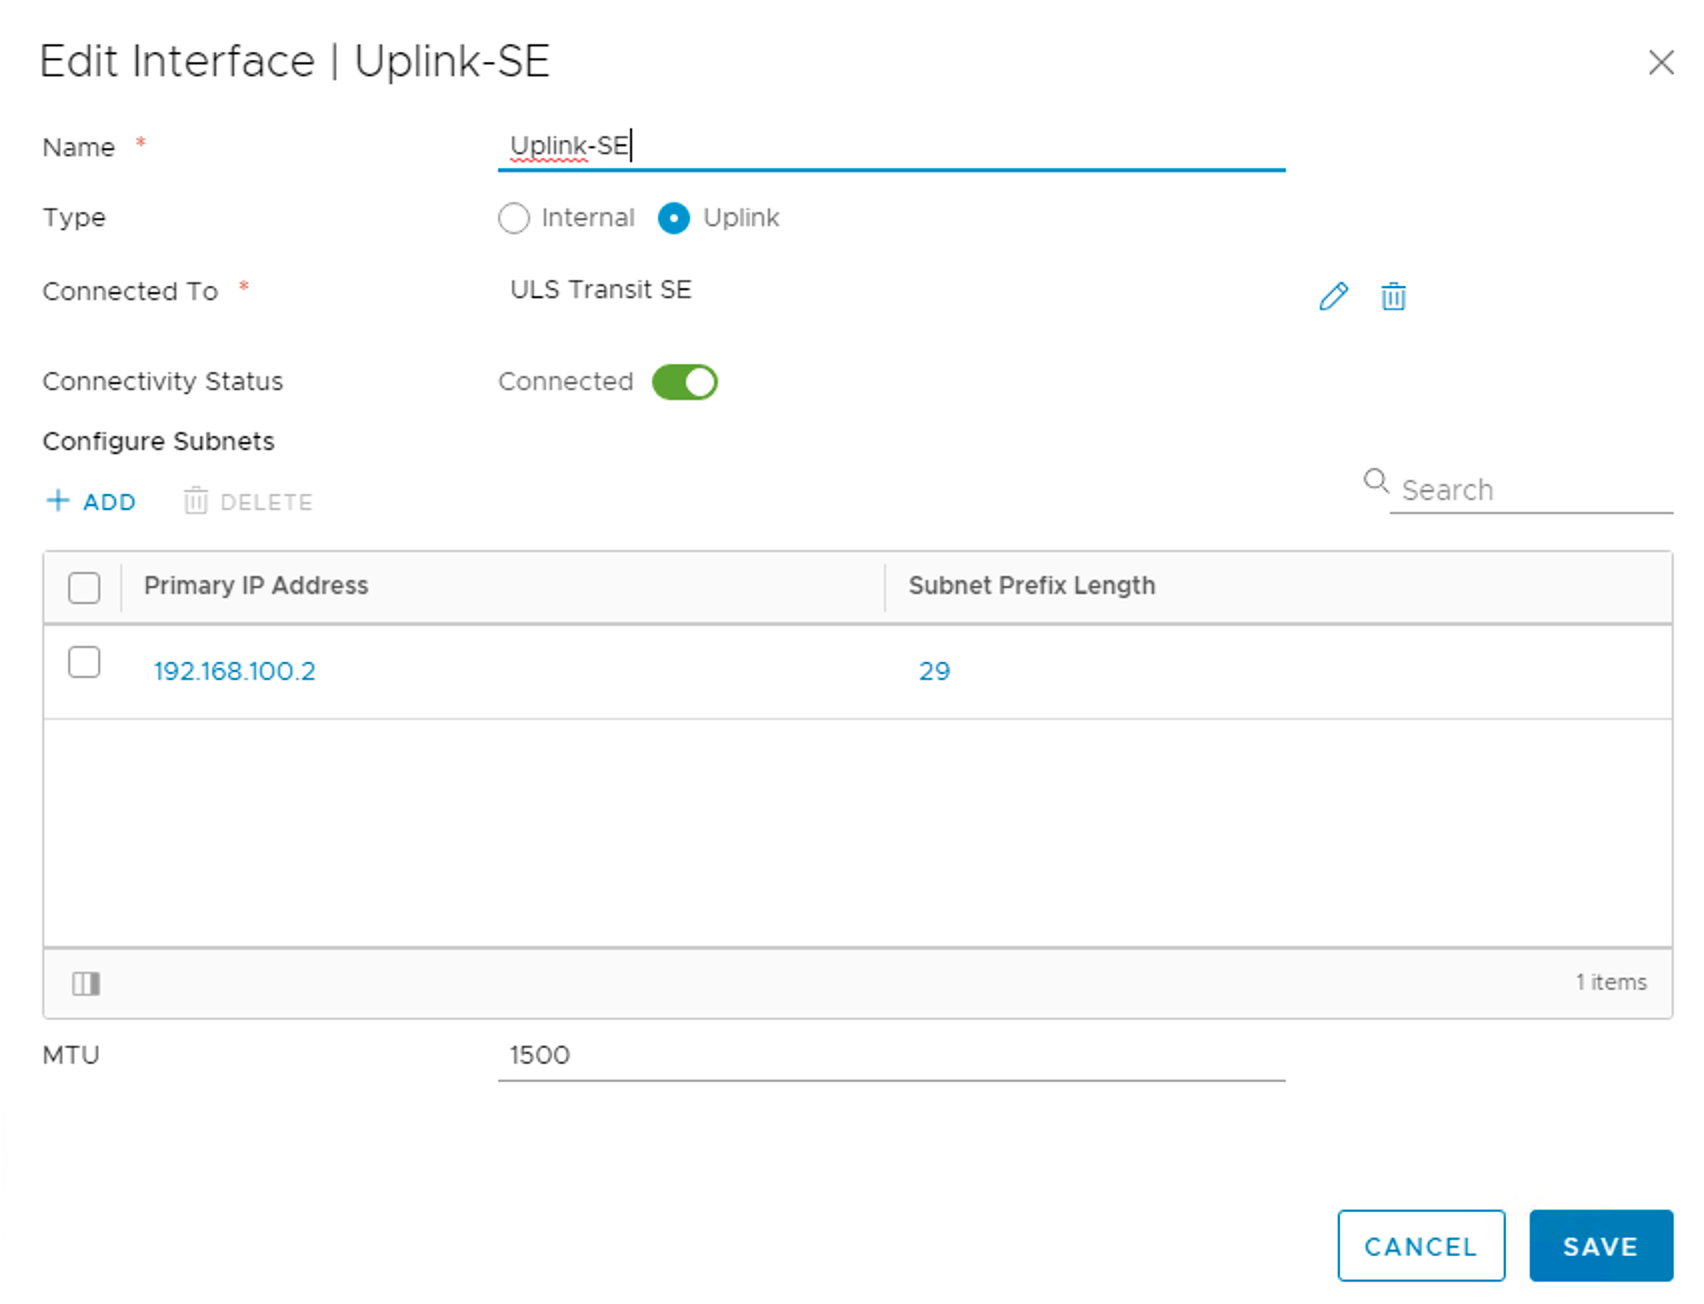Open the column picker icon in table footer
Image resolution: width=1704 pixels, height=1304 pixels.
[x=86, y=984]
